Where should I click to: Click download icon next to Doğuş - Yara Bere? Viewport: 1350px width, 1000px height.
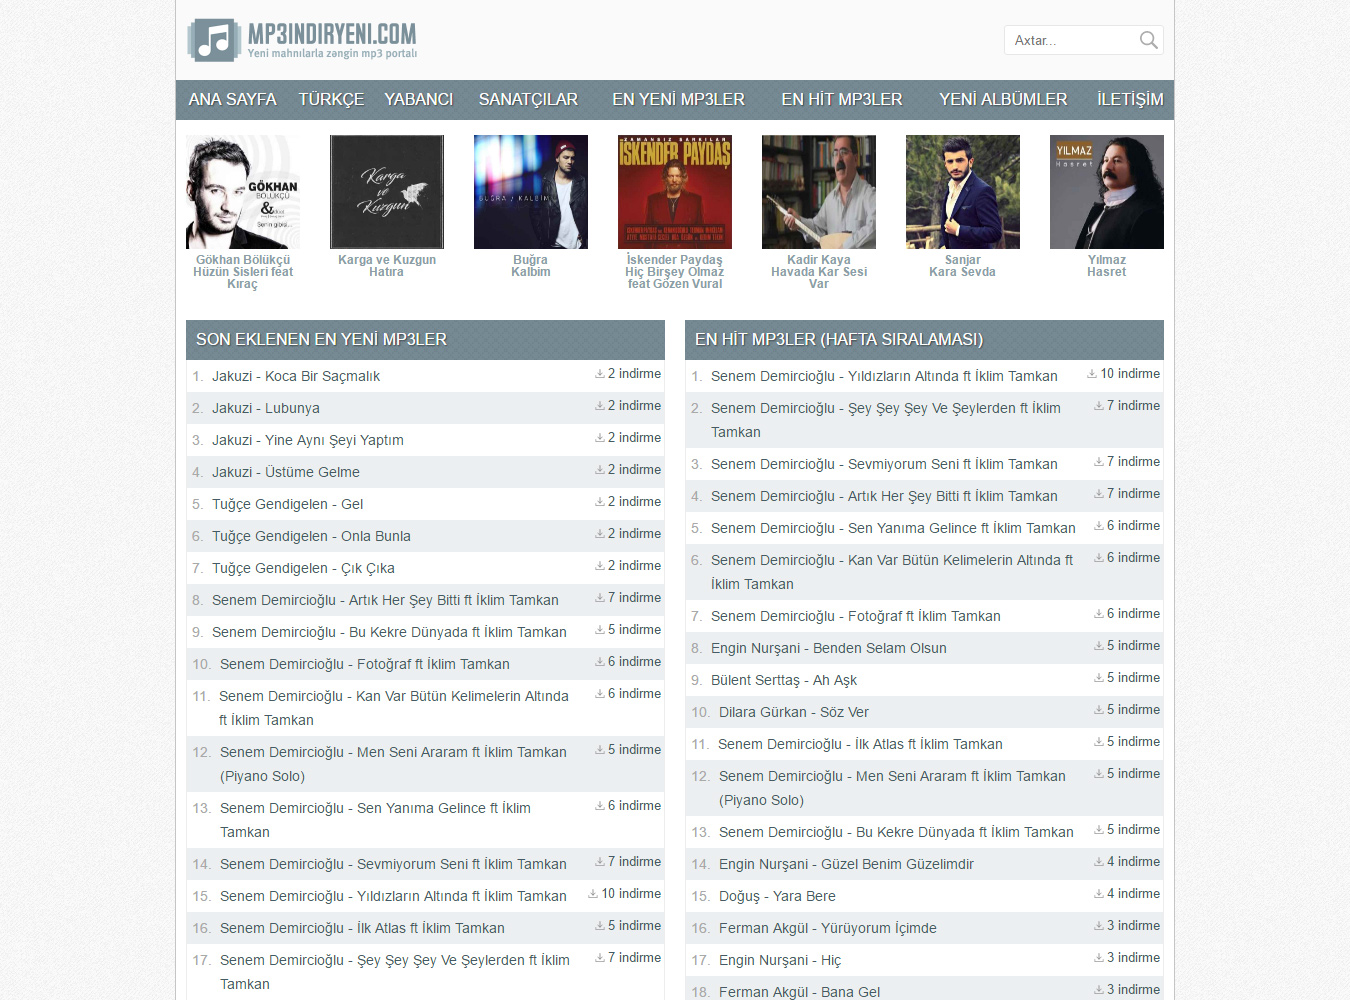[x=1099, y=894]
